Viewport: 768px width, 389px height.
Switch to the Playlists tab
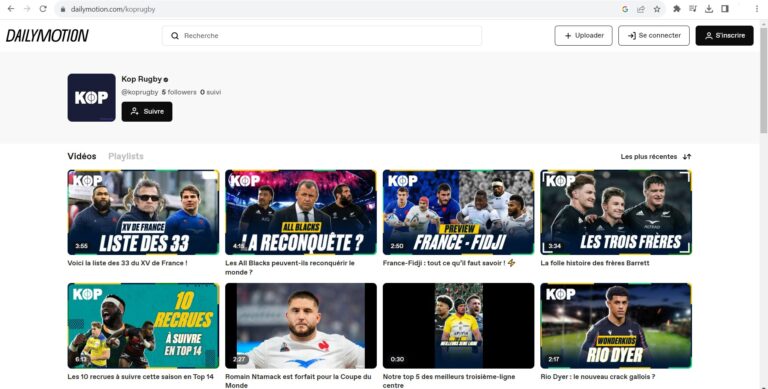click(126, 156)
